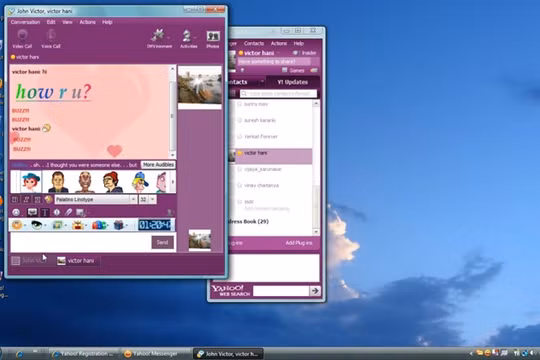Play the red beanie character audible
Screen dimensions: 540x360
pyautogui.click(x=112, y=182)
